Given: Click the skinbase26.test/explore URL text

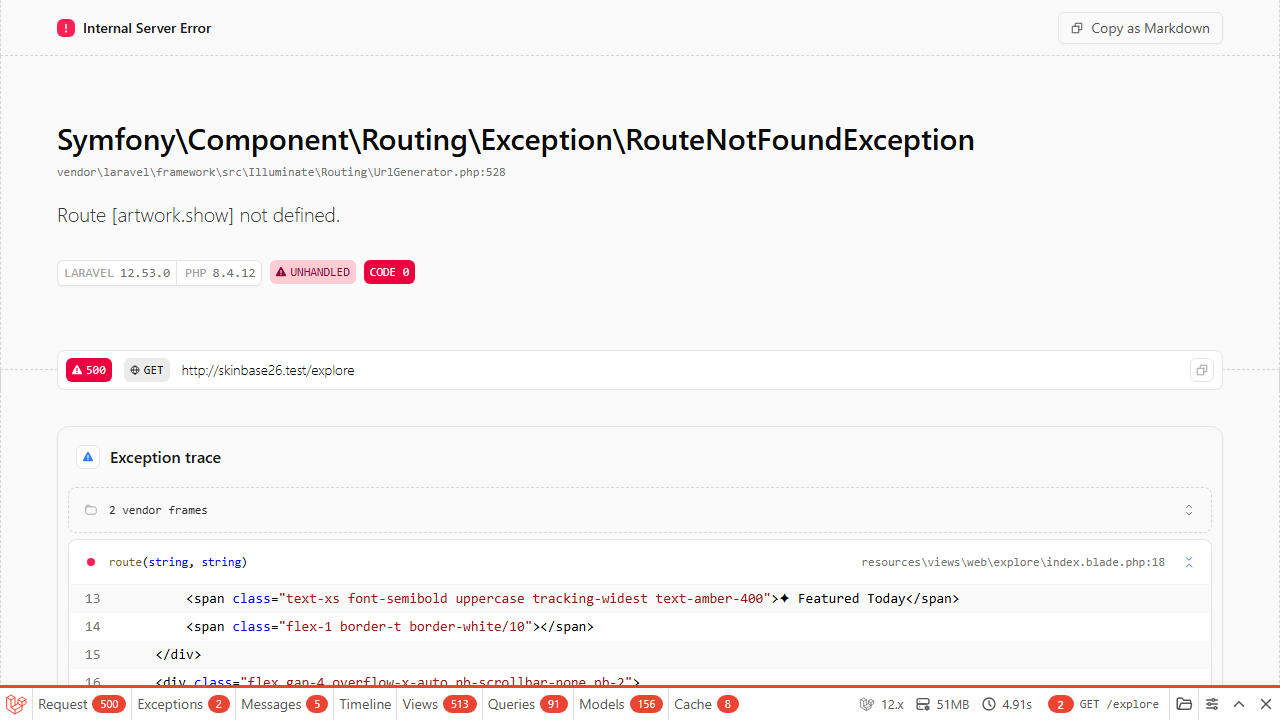Looking at the screenshot, I should (x=268, y=370).
